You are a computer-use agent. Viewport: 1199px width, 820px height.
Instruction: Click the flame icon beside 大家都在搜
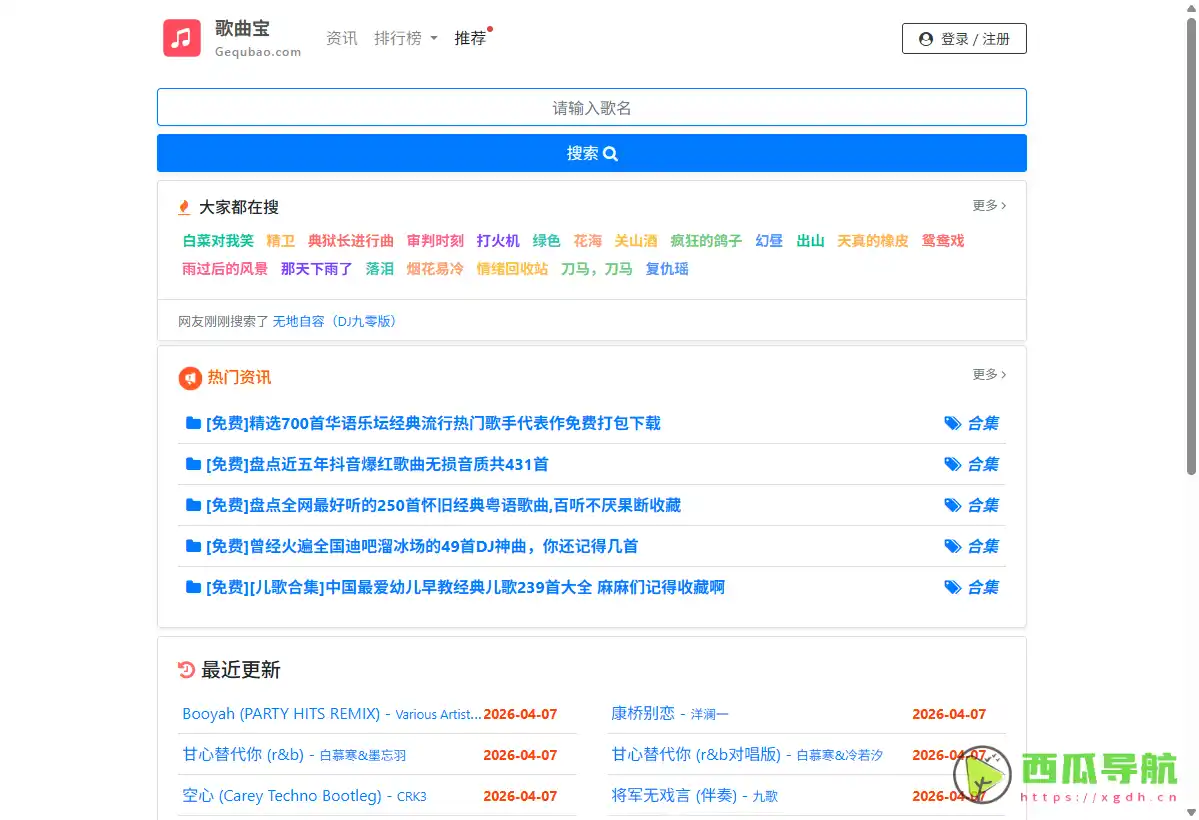[x=184, y=207]
